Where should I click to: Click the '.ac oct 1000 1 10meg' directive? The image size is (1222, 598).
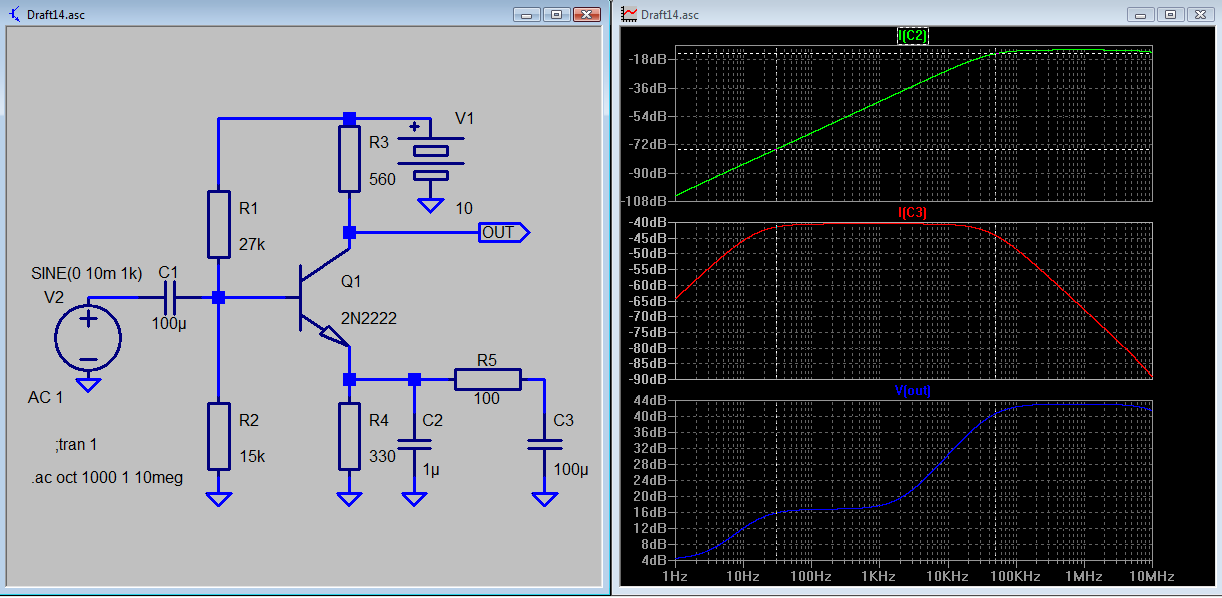106,478
